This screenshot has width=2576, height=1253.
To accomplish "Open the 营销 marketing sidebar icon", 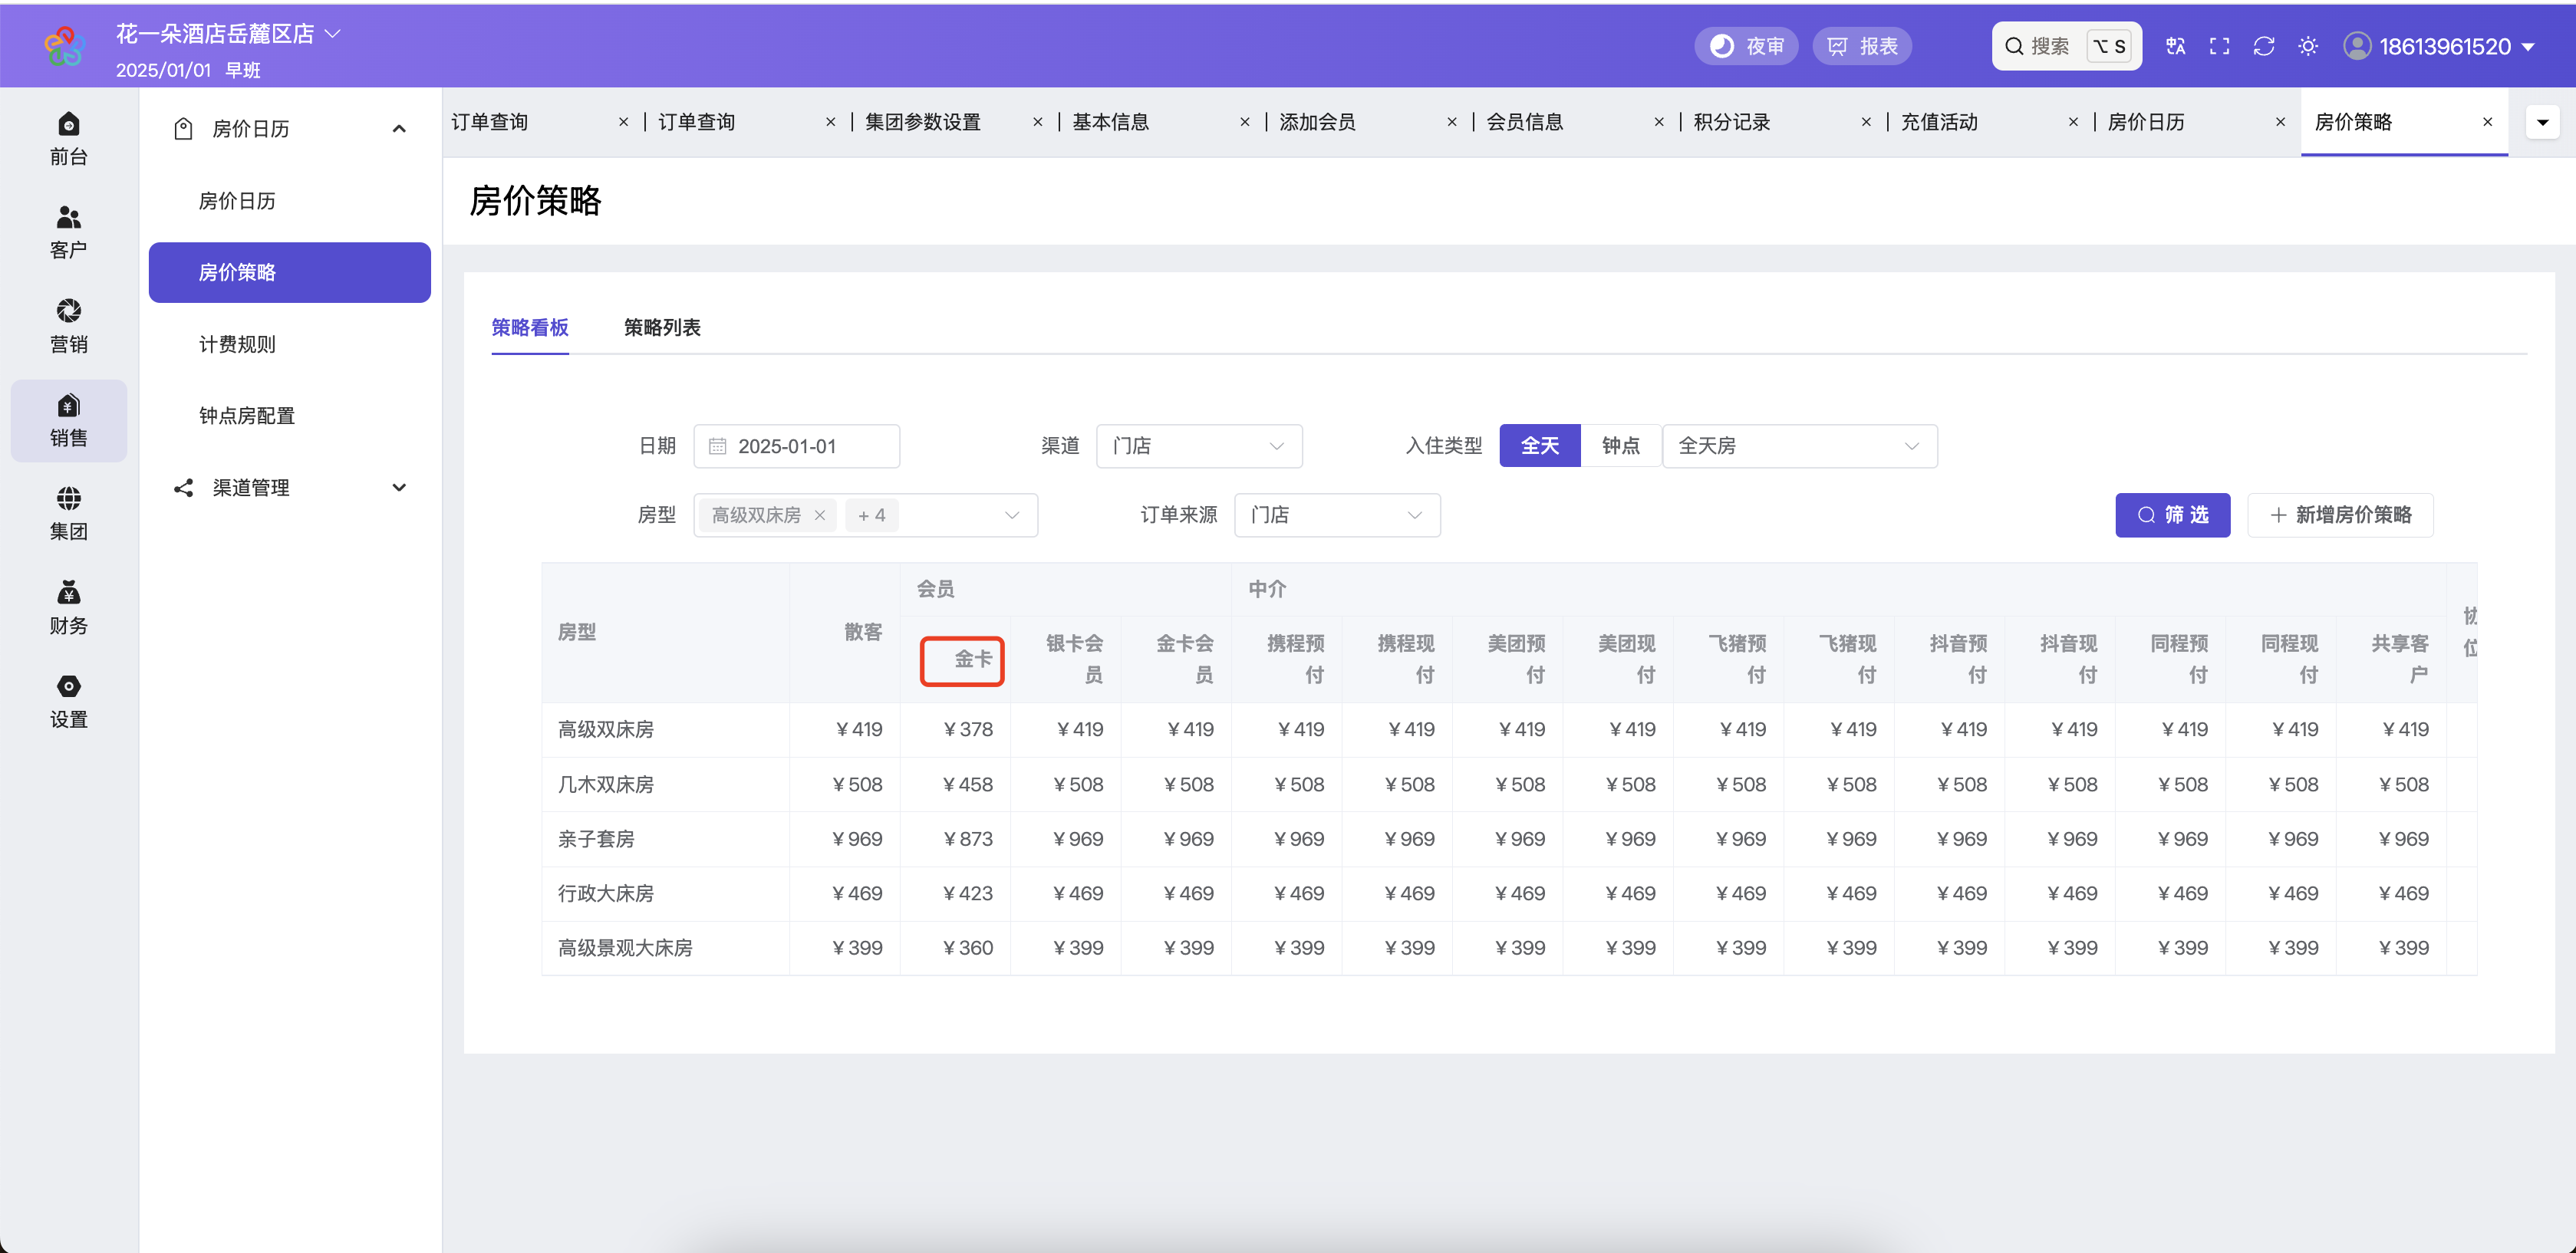I will [x=68, y=326].
